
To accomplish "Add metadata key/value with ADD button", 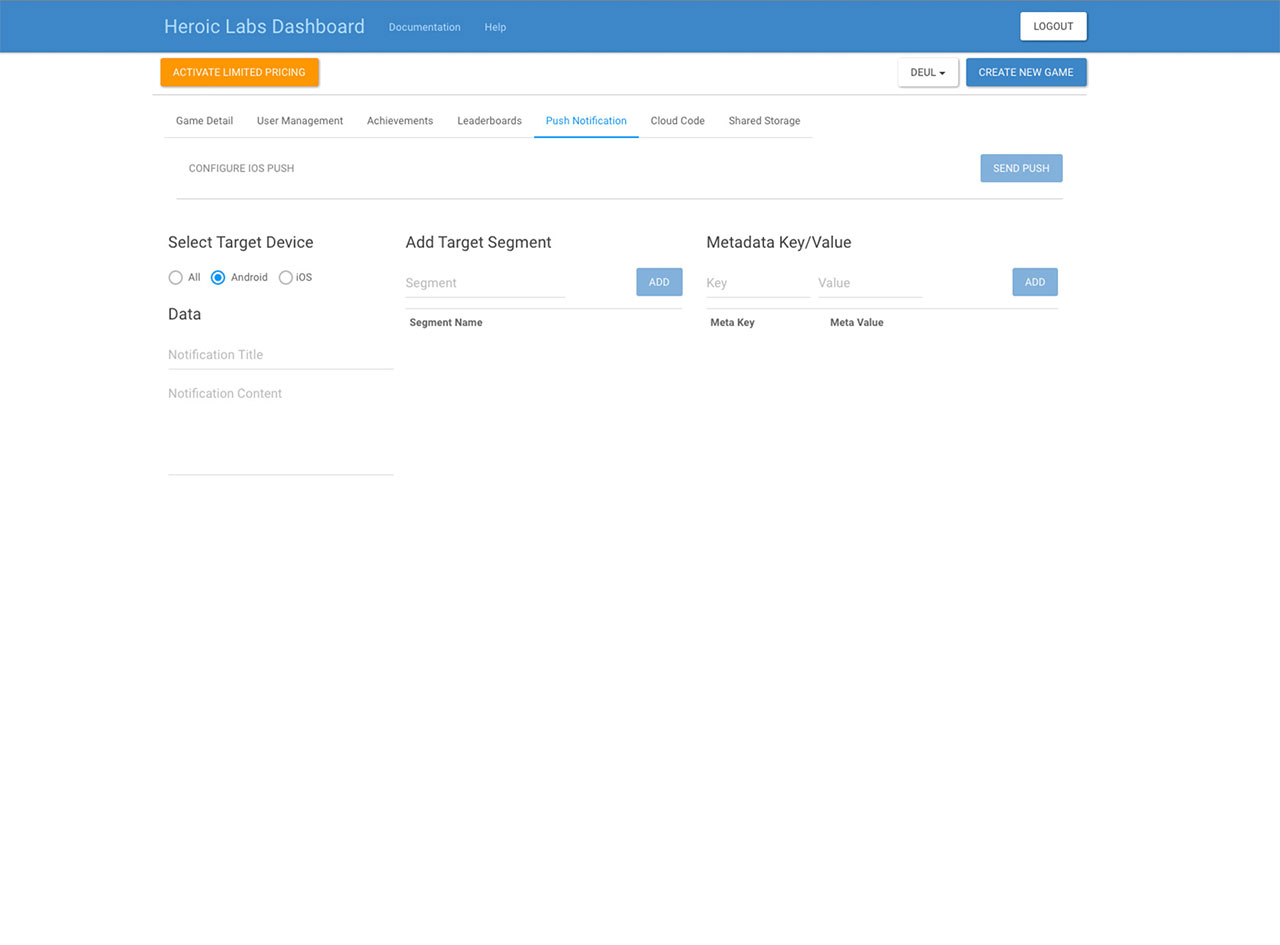I will (x=1034, y=283).
